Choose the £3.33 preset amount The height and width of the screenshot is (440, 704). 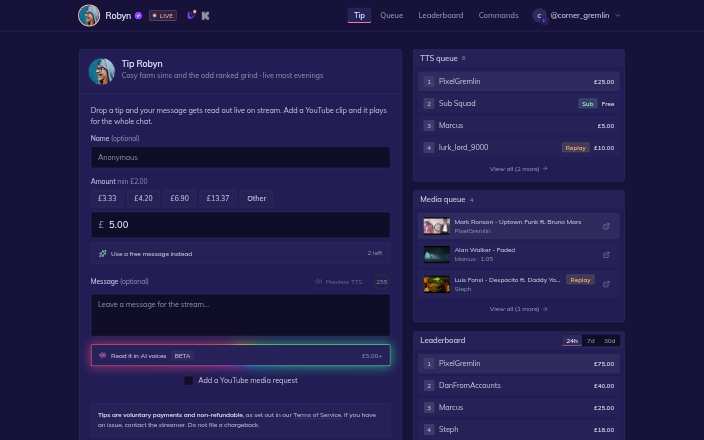coord(107,198)
